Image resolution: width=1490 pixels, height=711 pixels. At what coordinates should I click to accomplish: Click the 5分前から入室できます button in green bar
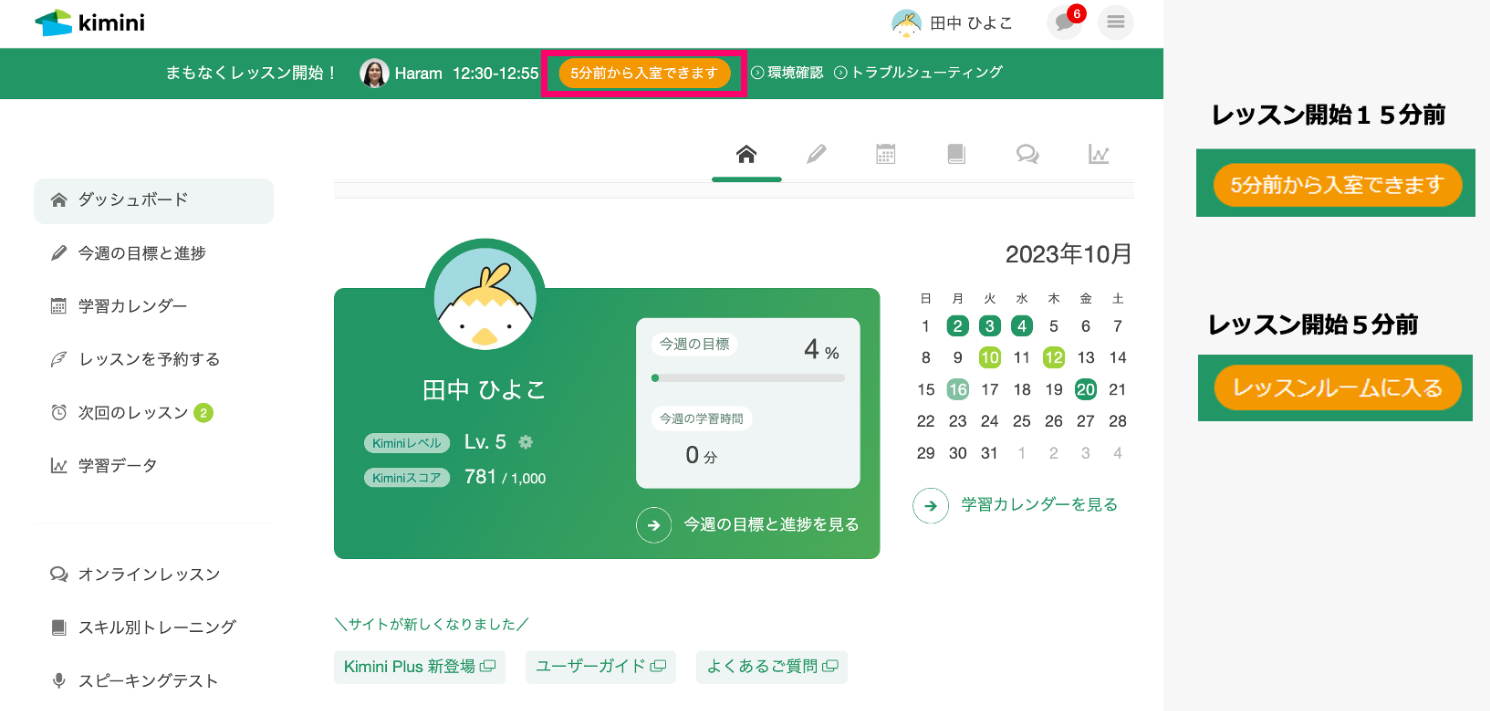point(644,73)
